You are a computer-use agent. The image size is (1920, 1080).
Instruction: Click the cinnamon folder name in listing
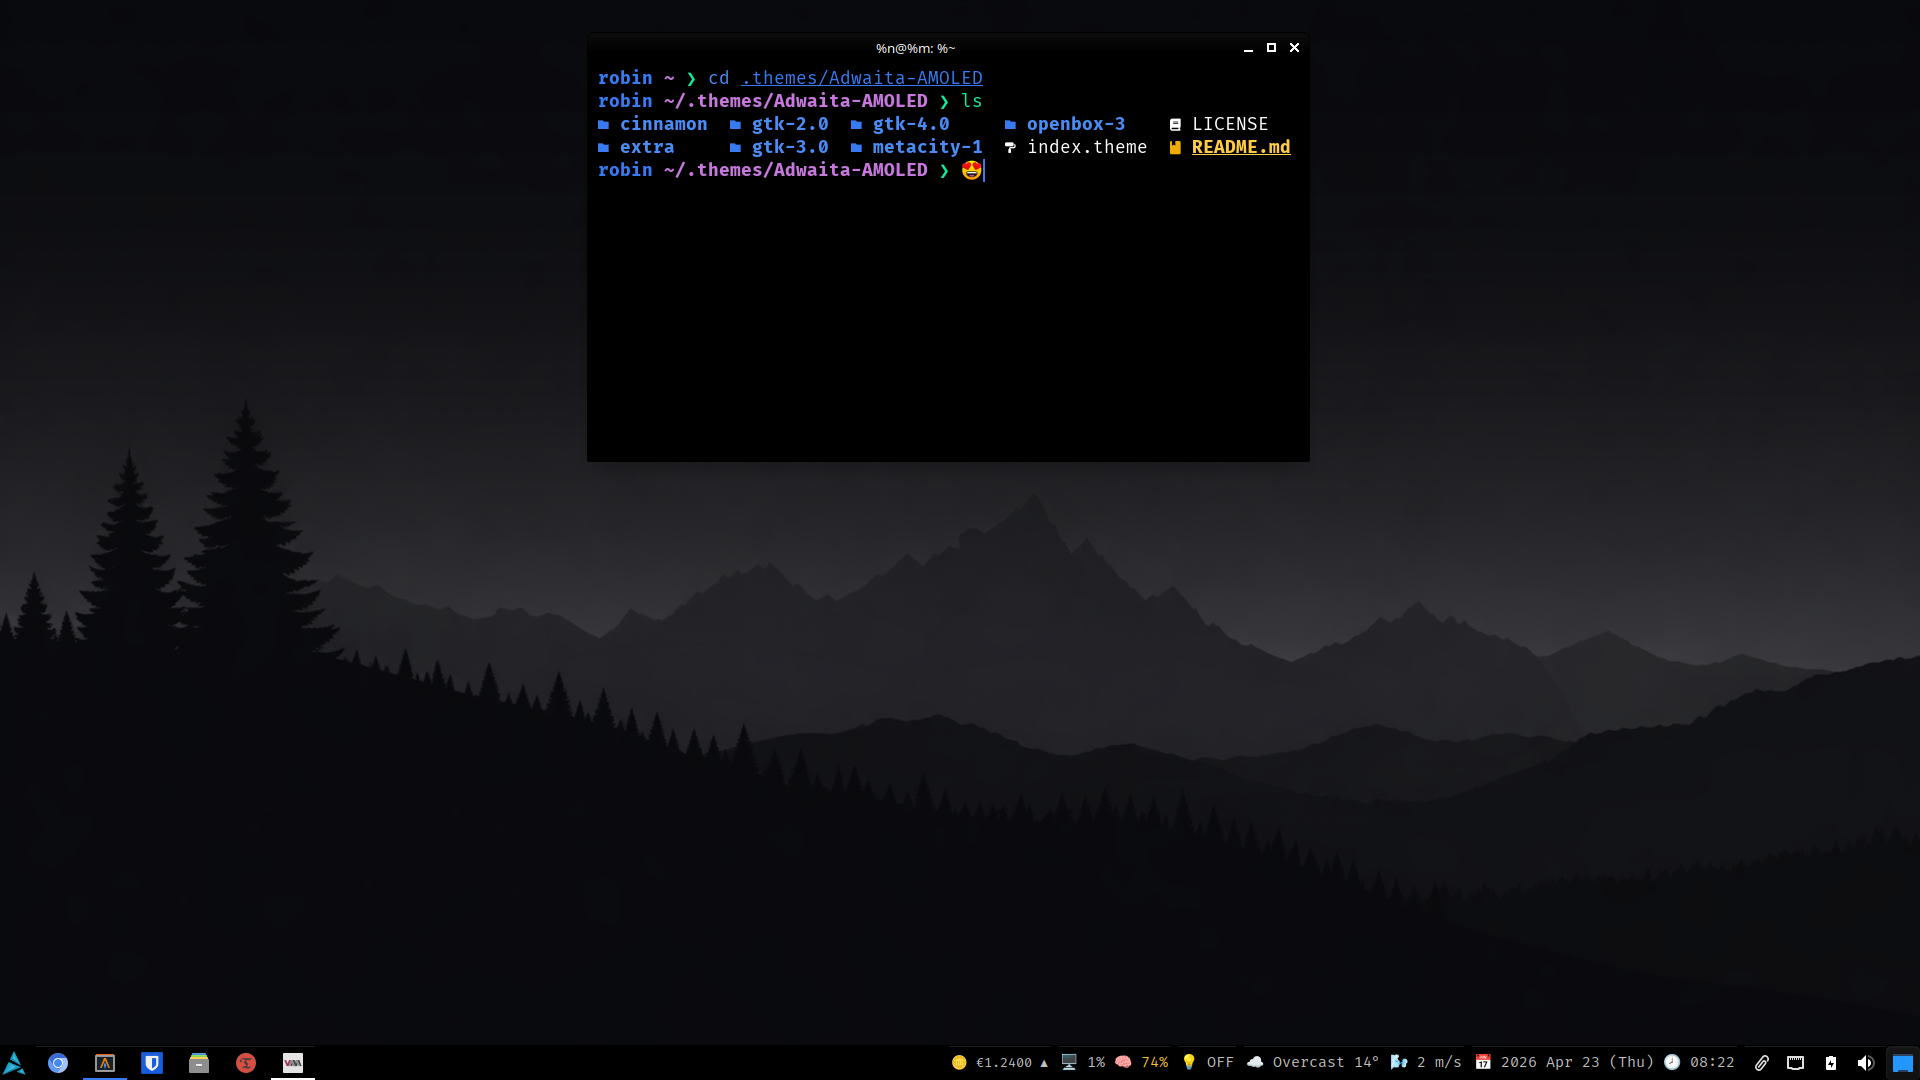point(663,124)
